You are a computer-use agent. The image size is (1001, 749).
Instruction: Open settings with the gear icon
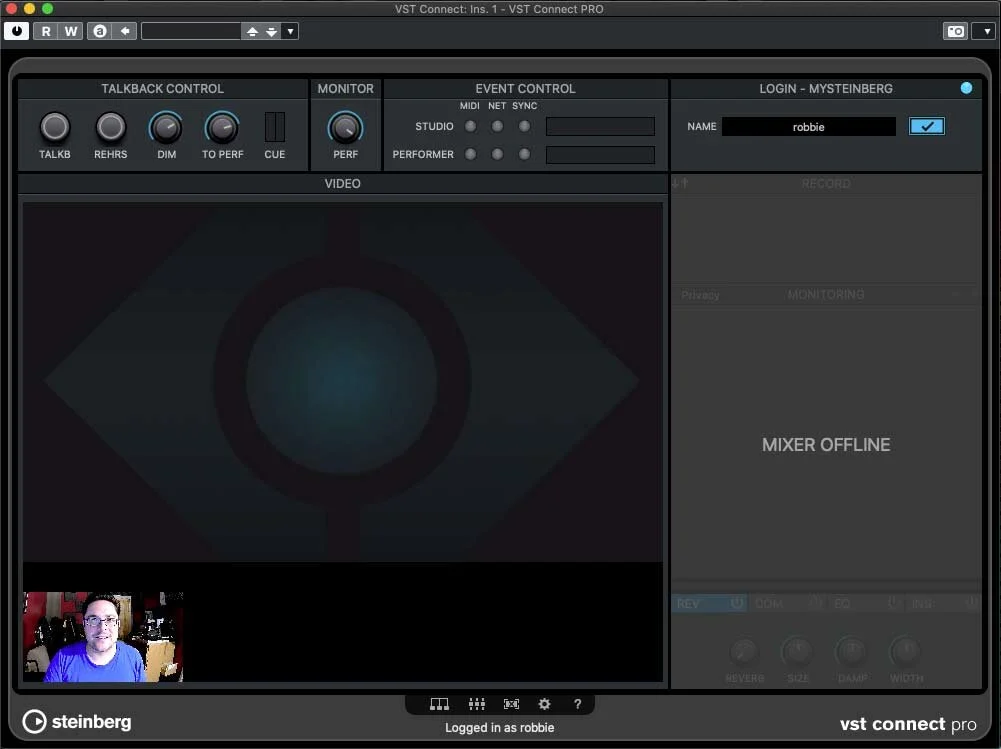(545, 704)
